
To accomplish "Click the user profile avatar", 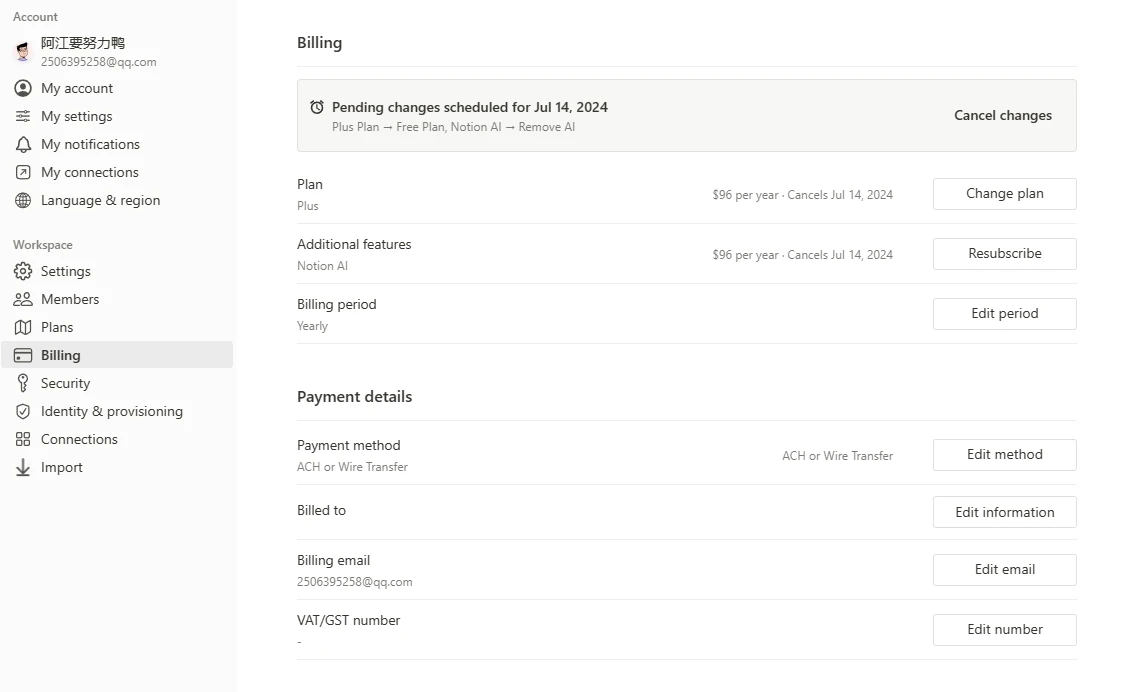I will (23, 52).
